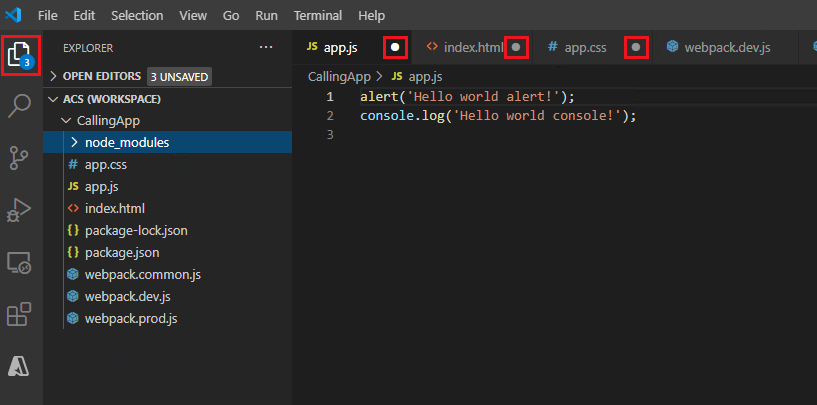Open the Run menu

266,16
